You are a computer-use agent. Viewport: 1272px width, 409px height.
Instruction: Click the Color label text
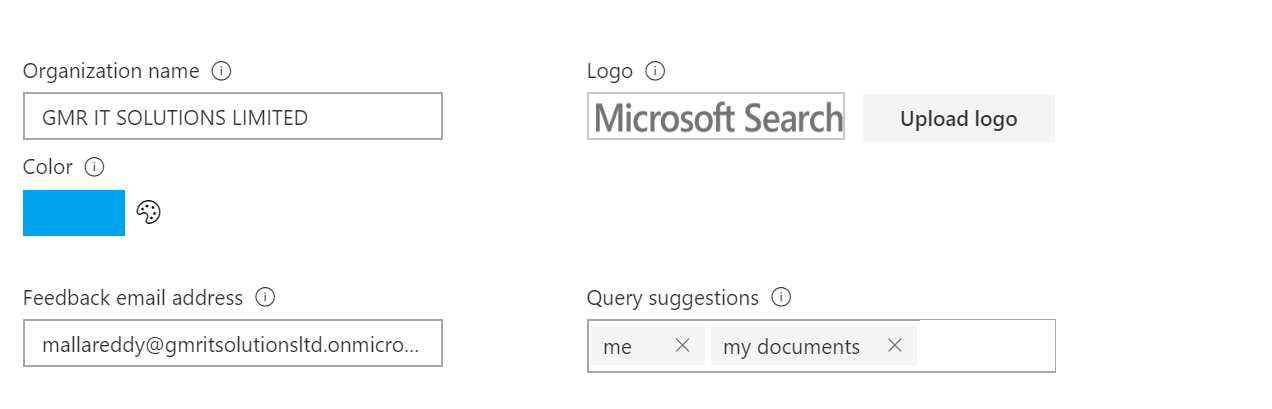(48, 167)
